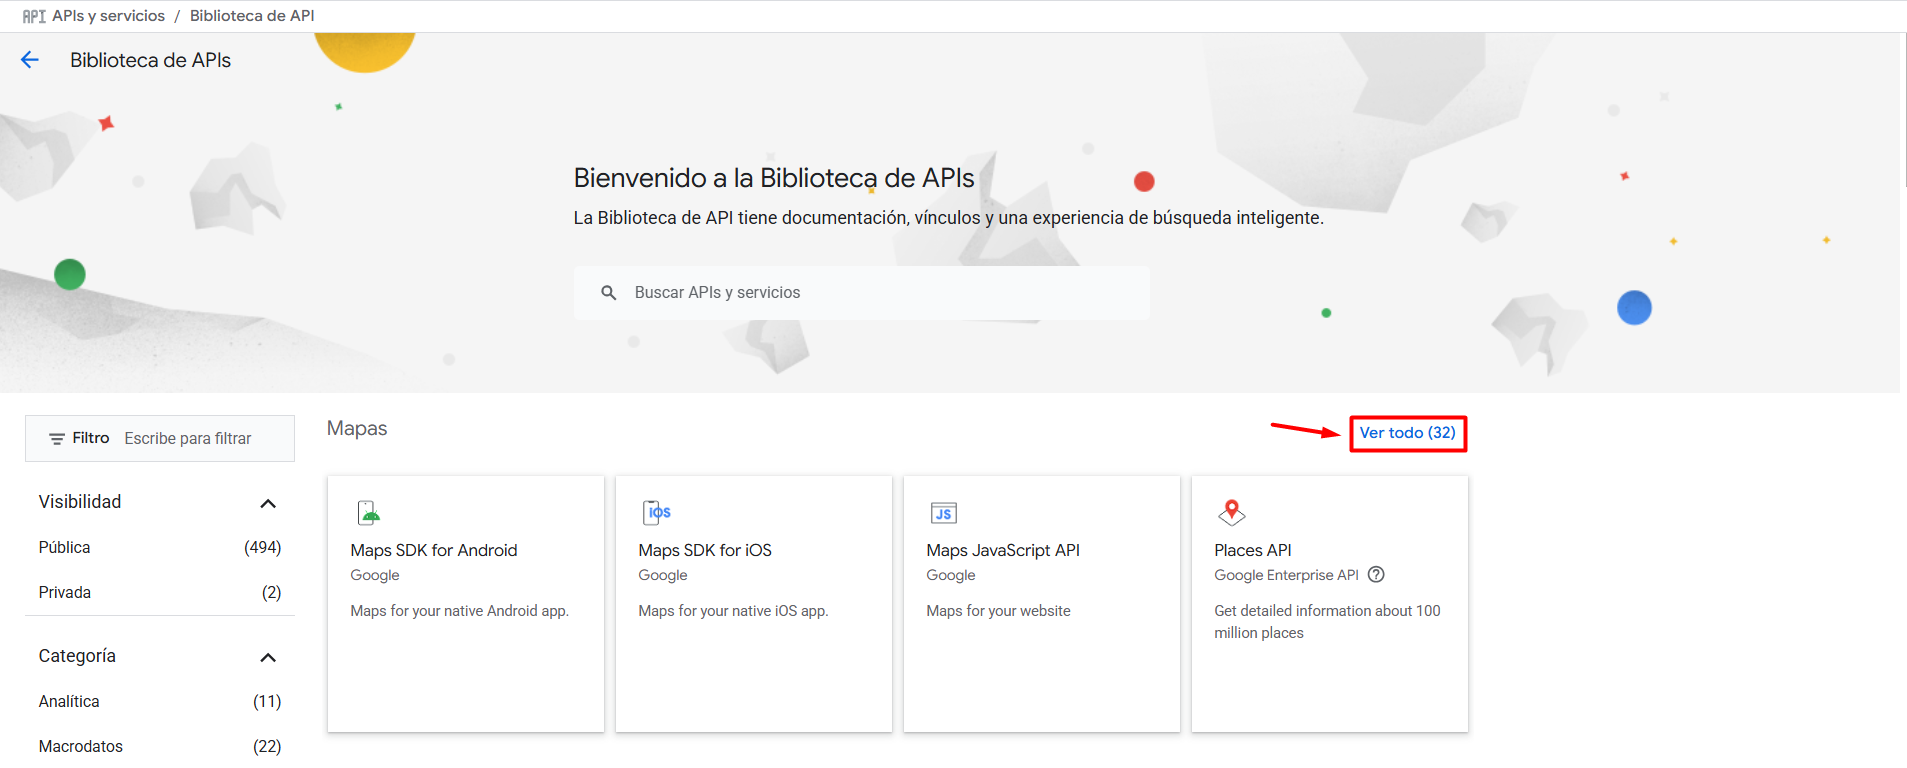Collapse the Visibilidad section
Screen dimensions: 1907x768
(268, 503)
